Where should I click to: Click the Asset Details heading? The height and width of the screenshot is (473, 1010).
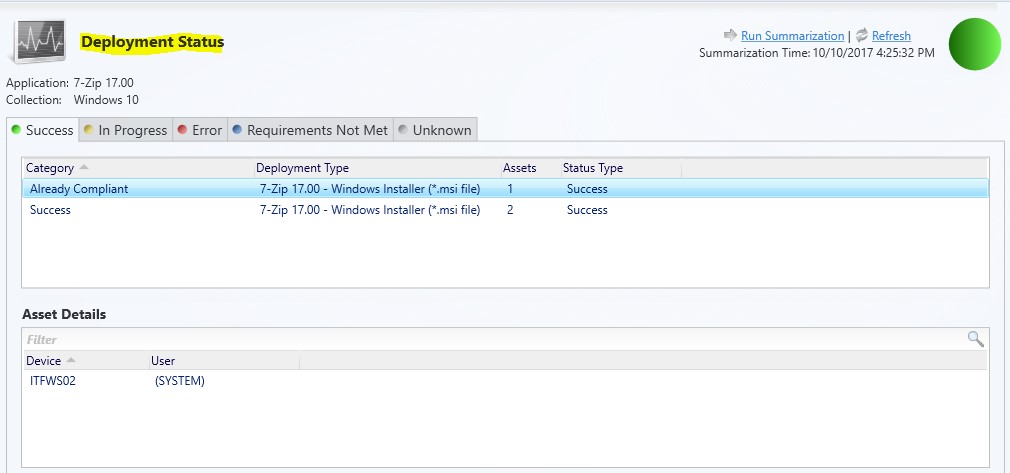click(64, 314)
